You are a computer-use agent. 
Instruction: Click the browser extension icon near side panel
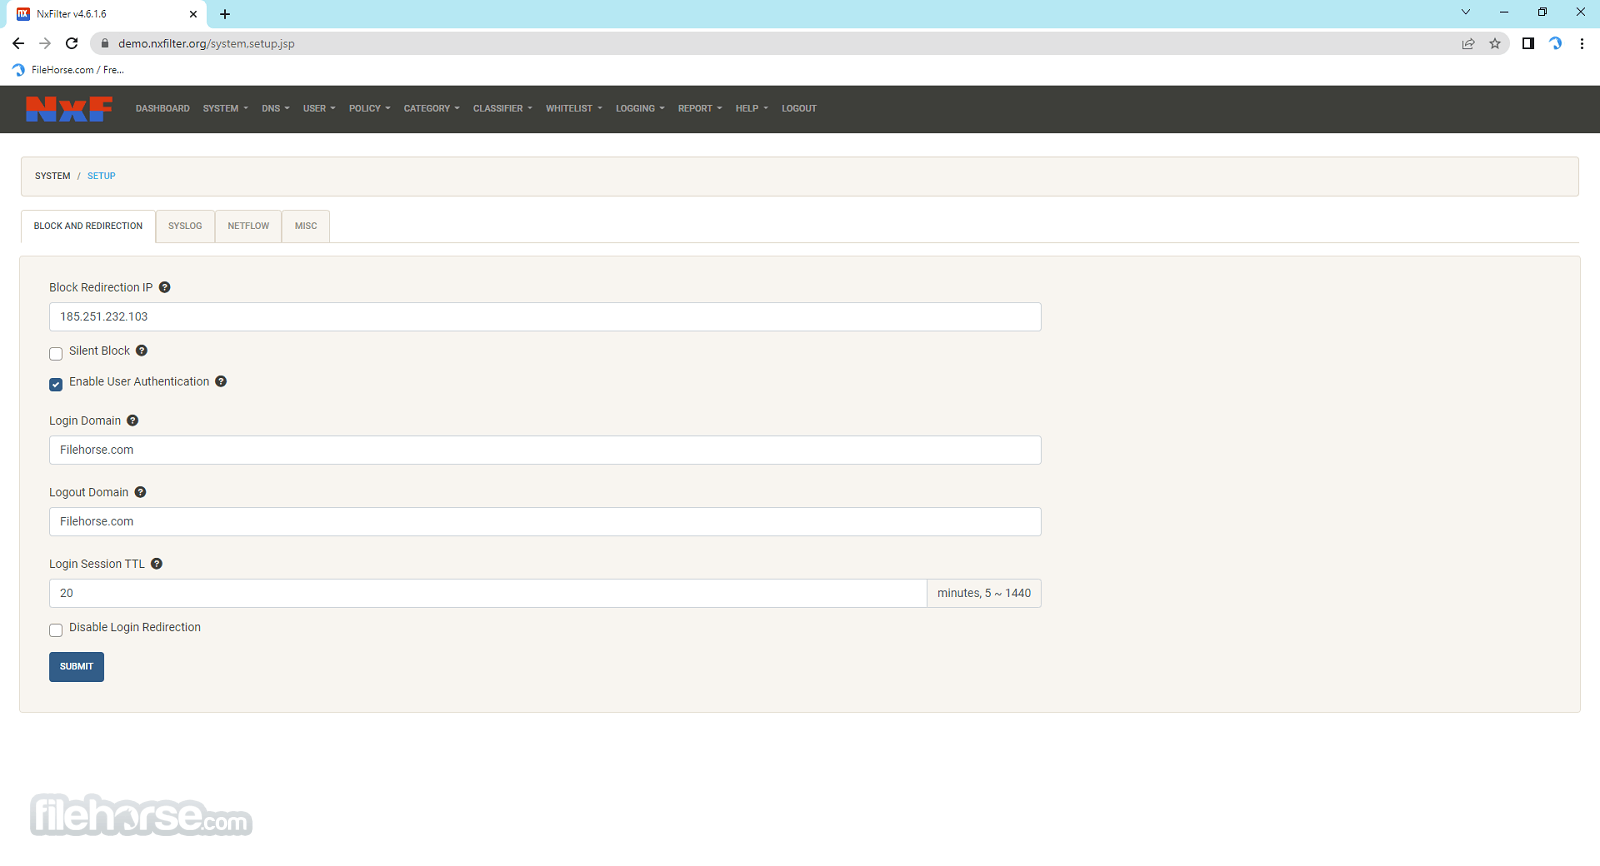point(1555,43)
